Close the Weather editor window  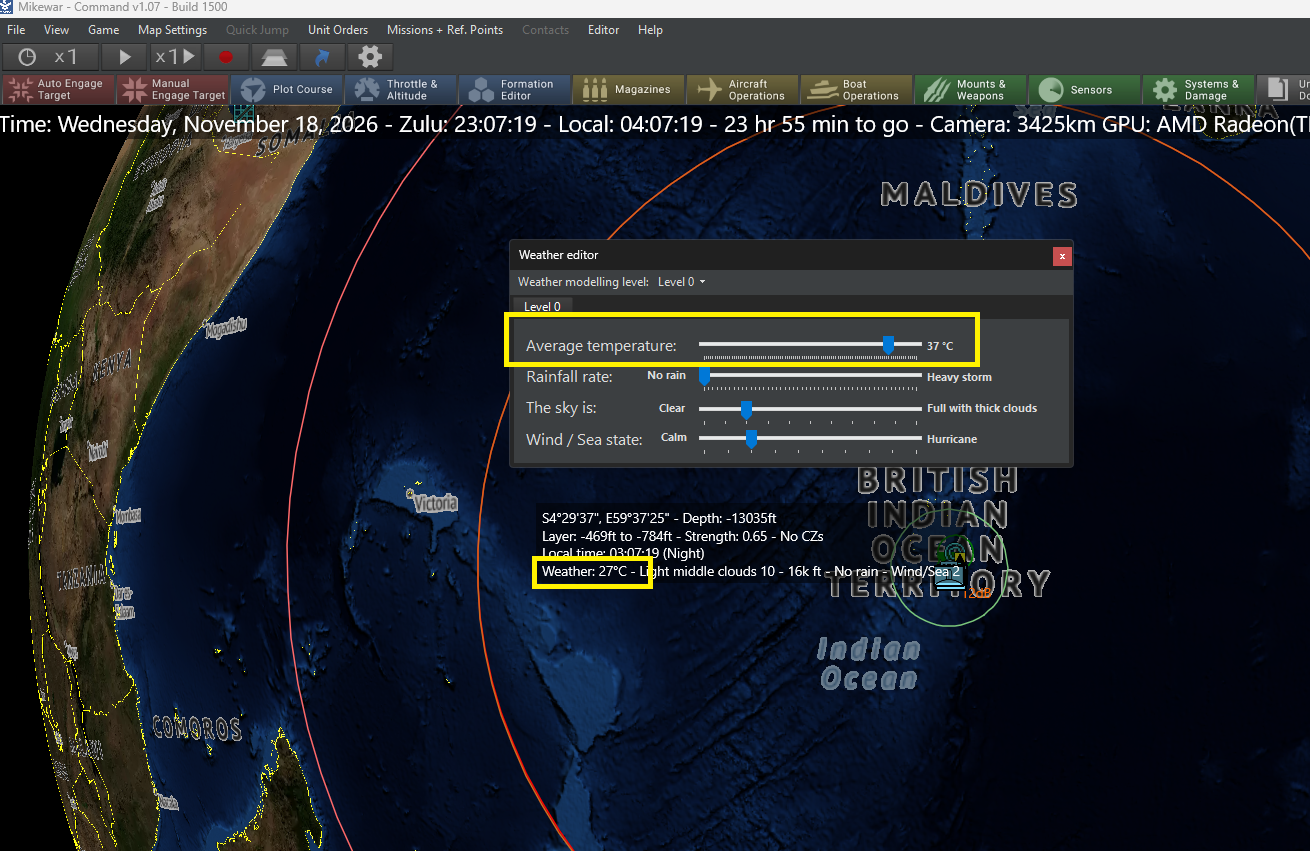coord(1062,256)
